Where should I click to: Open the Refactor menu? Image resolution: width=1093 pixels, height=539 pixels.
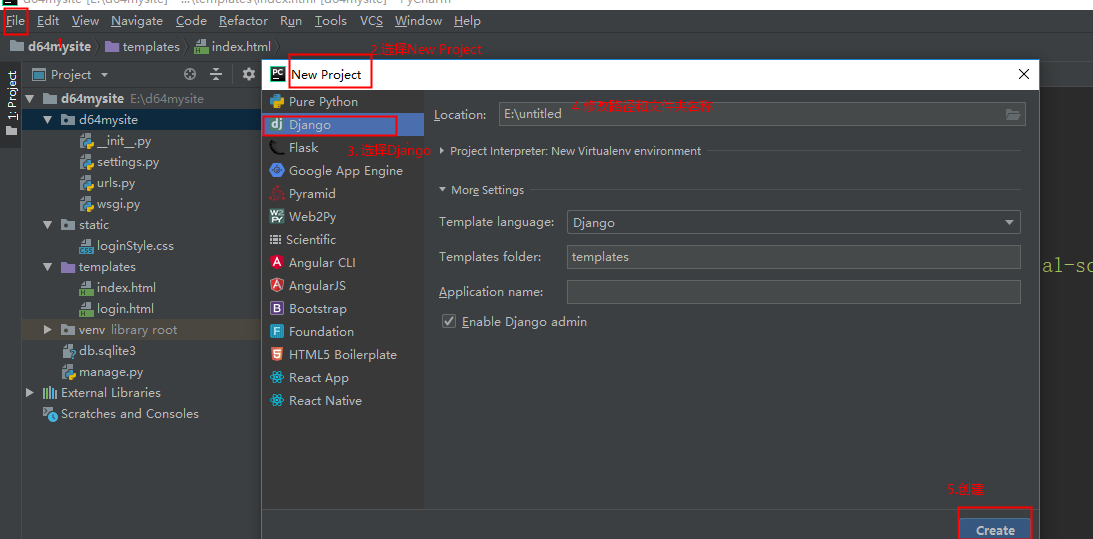pos(243,21)
